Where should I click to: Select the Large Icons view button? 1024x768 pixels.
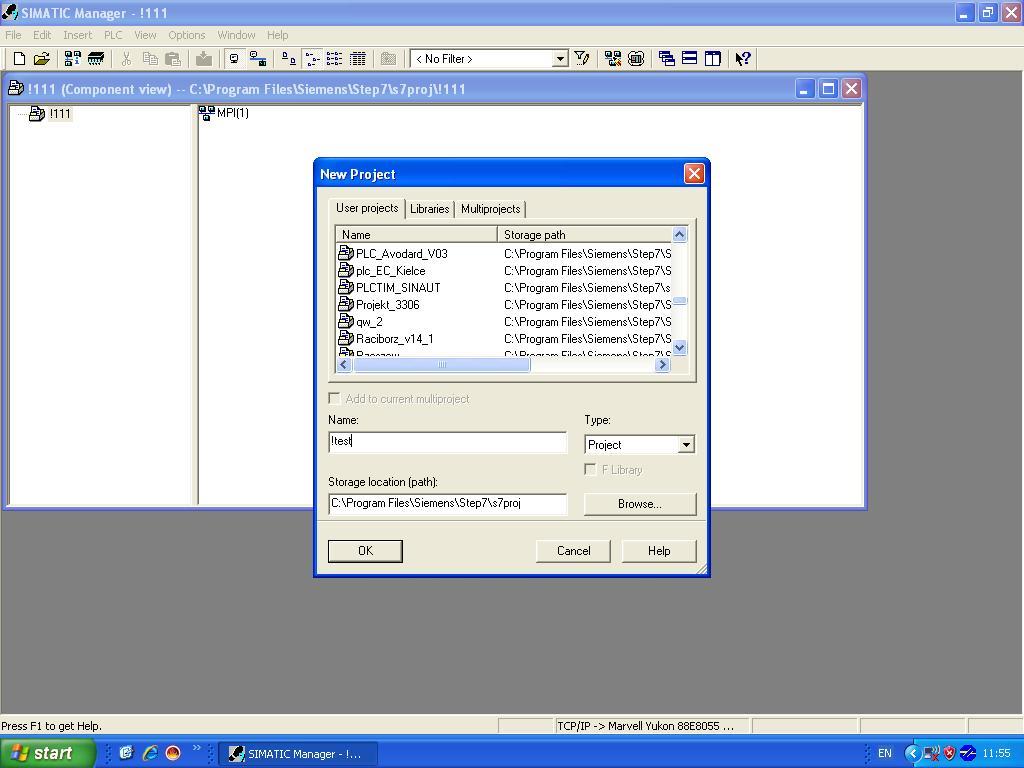point(289,59)
